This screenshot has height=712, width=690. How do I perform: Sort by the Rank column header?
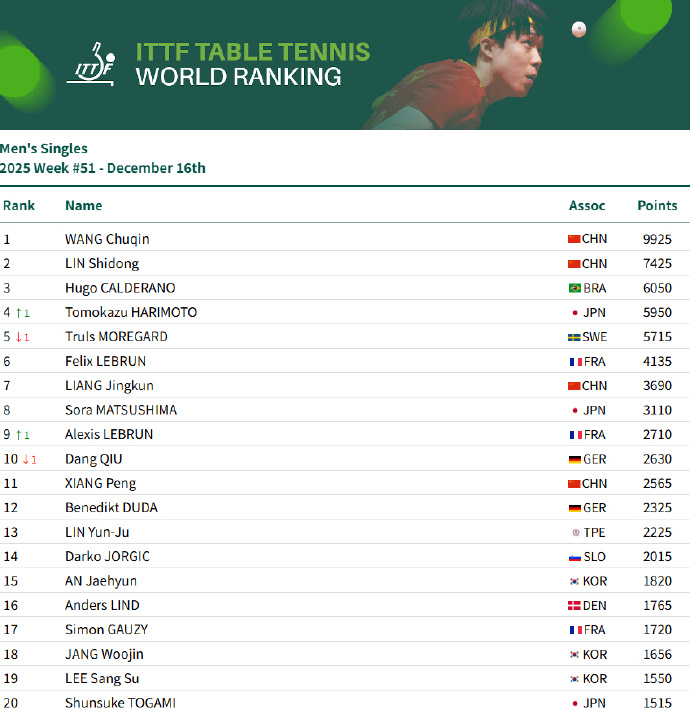click(18, 206)
